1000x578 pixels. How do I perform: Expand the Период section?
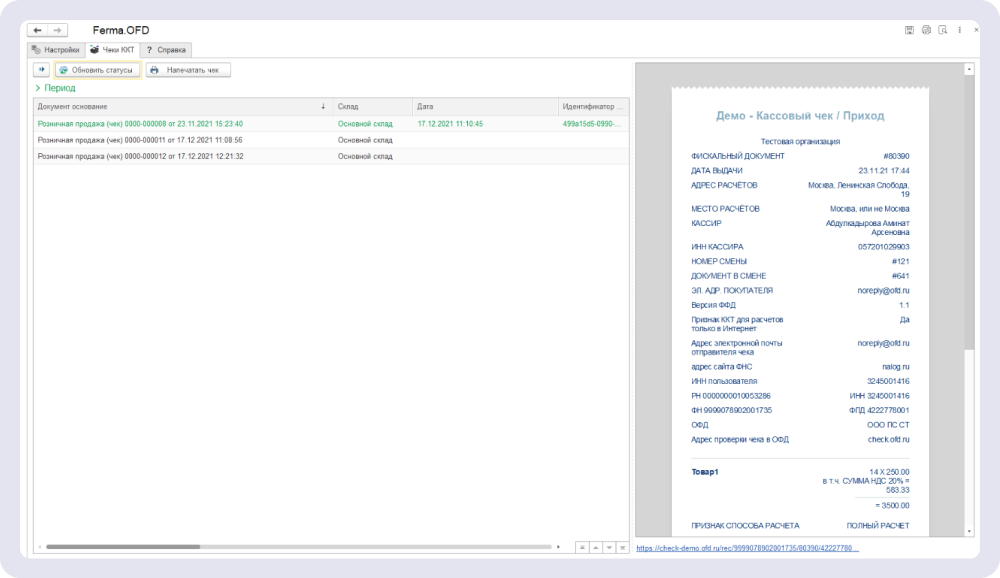pos(55,88)
